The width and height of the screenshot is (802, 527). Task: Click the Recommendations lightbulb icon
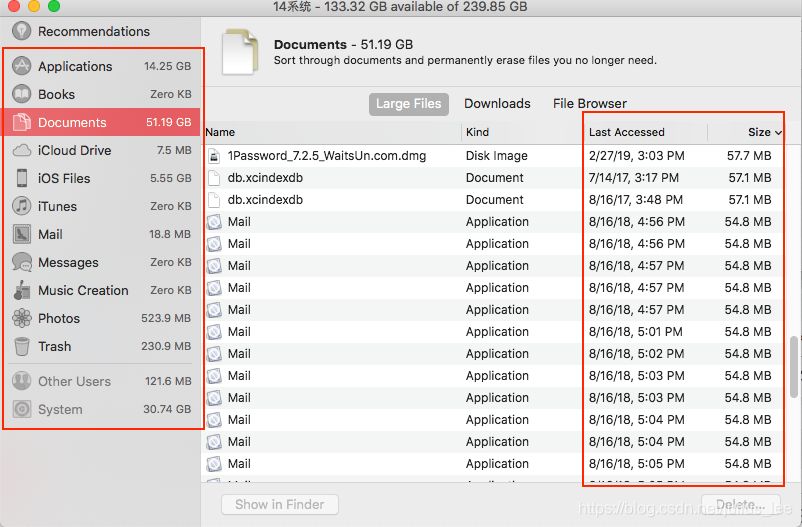(x=21, y=31)
